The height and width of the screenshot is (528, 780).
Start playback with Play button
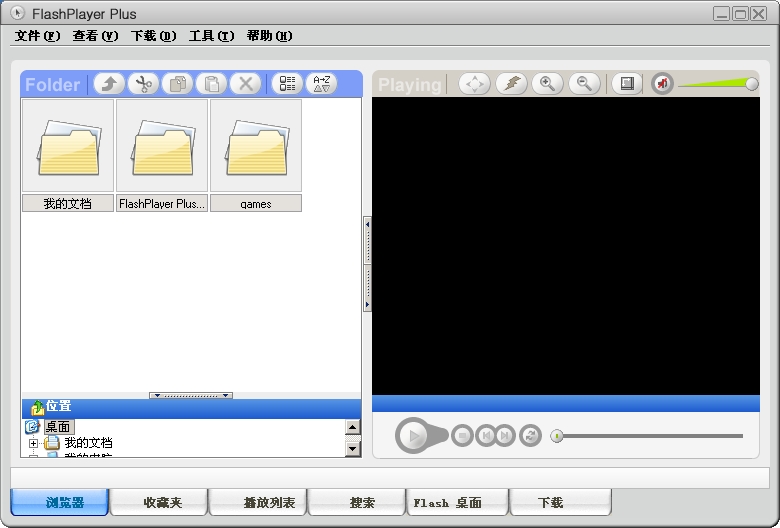(413, 436)
